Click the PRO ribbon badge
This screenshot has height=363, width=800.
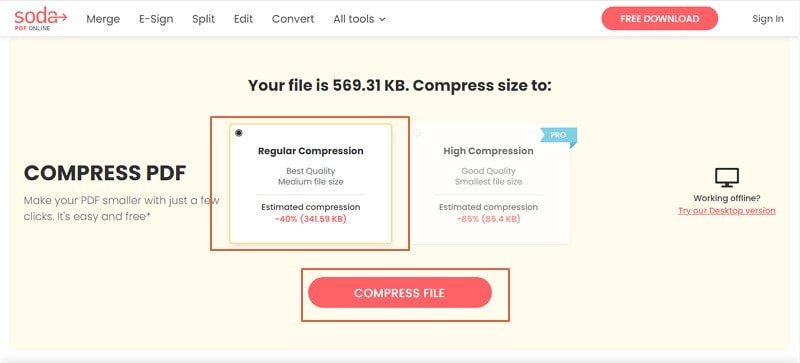(559, 136)
